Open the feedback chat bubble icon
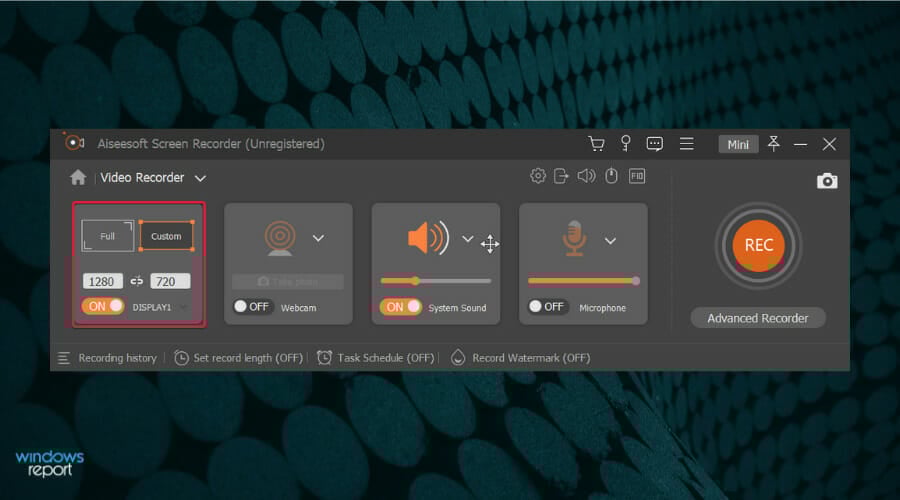 pos(654,144)
